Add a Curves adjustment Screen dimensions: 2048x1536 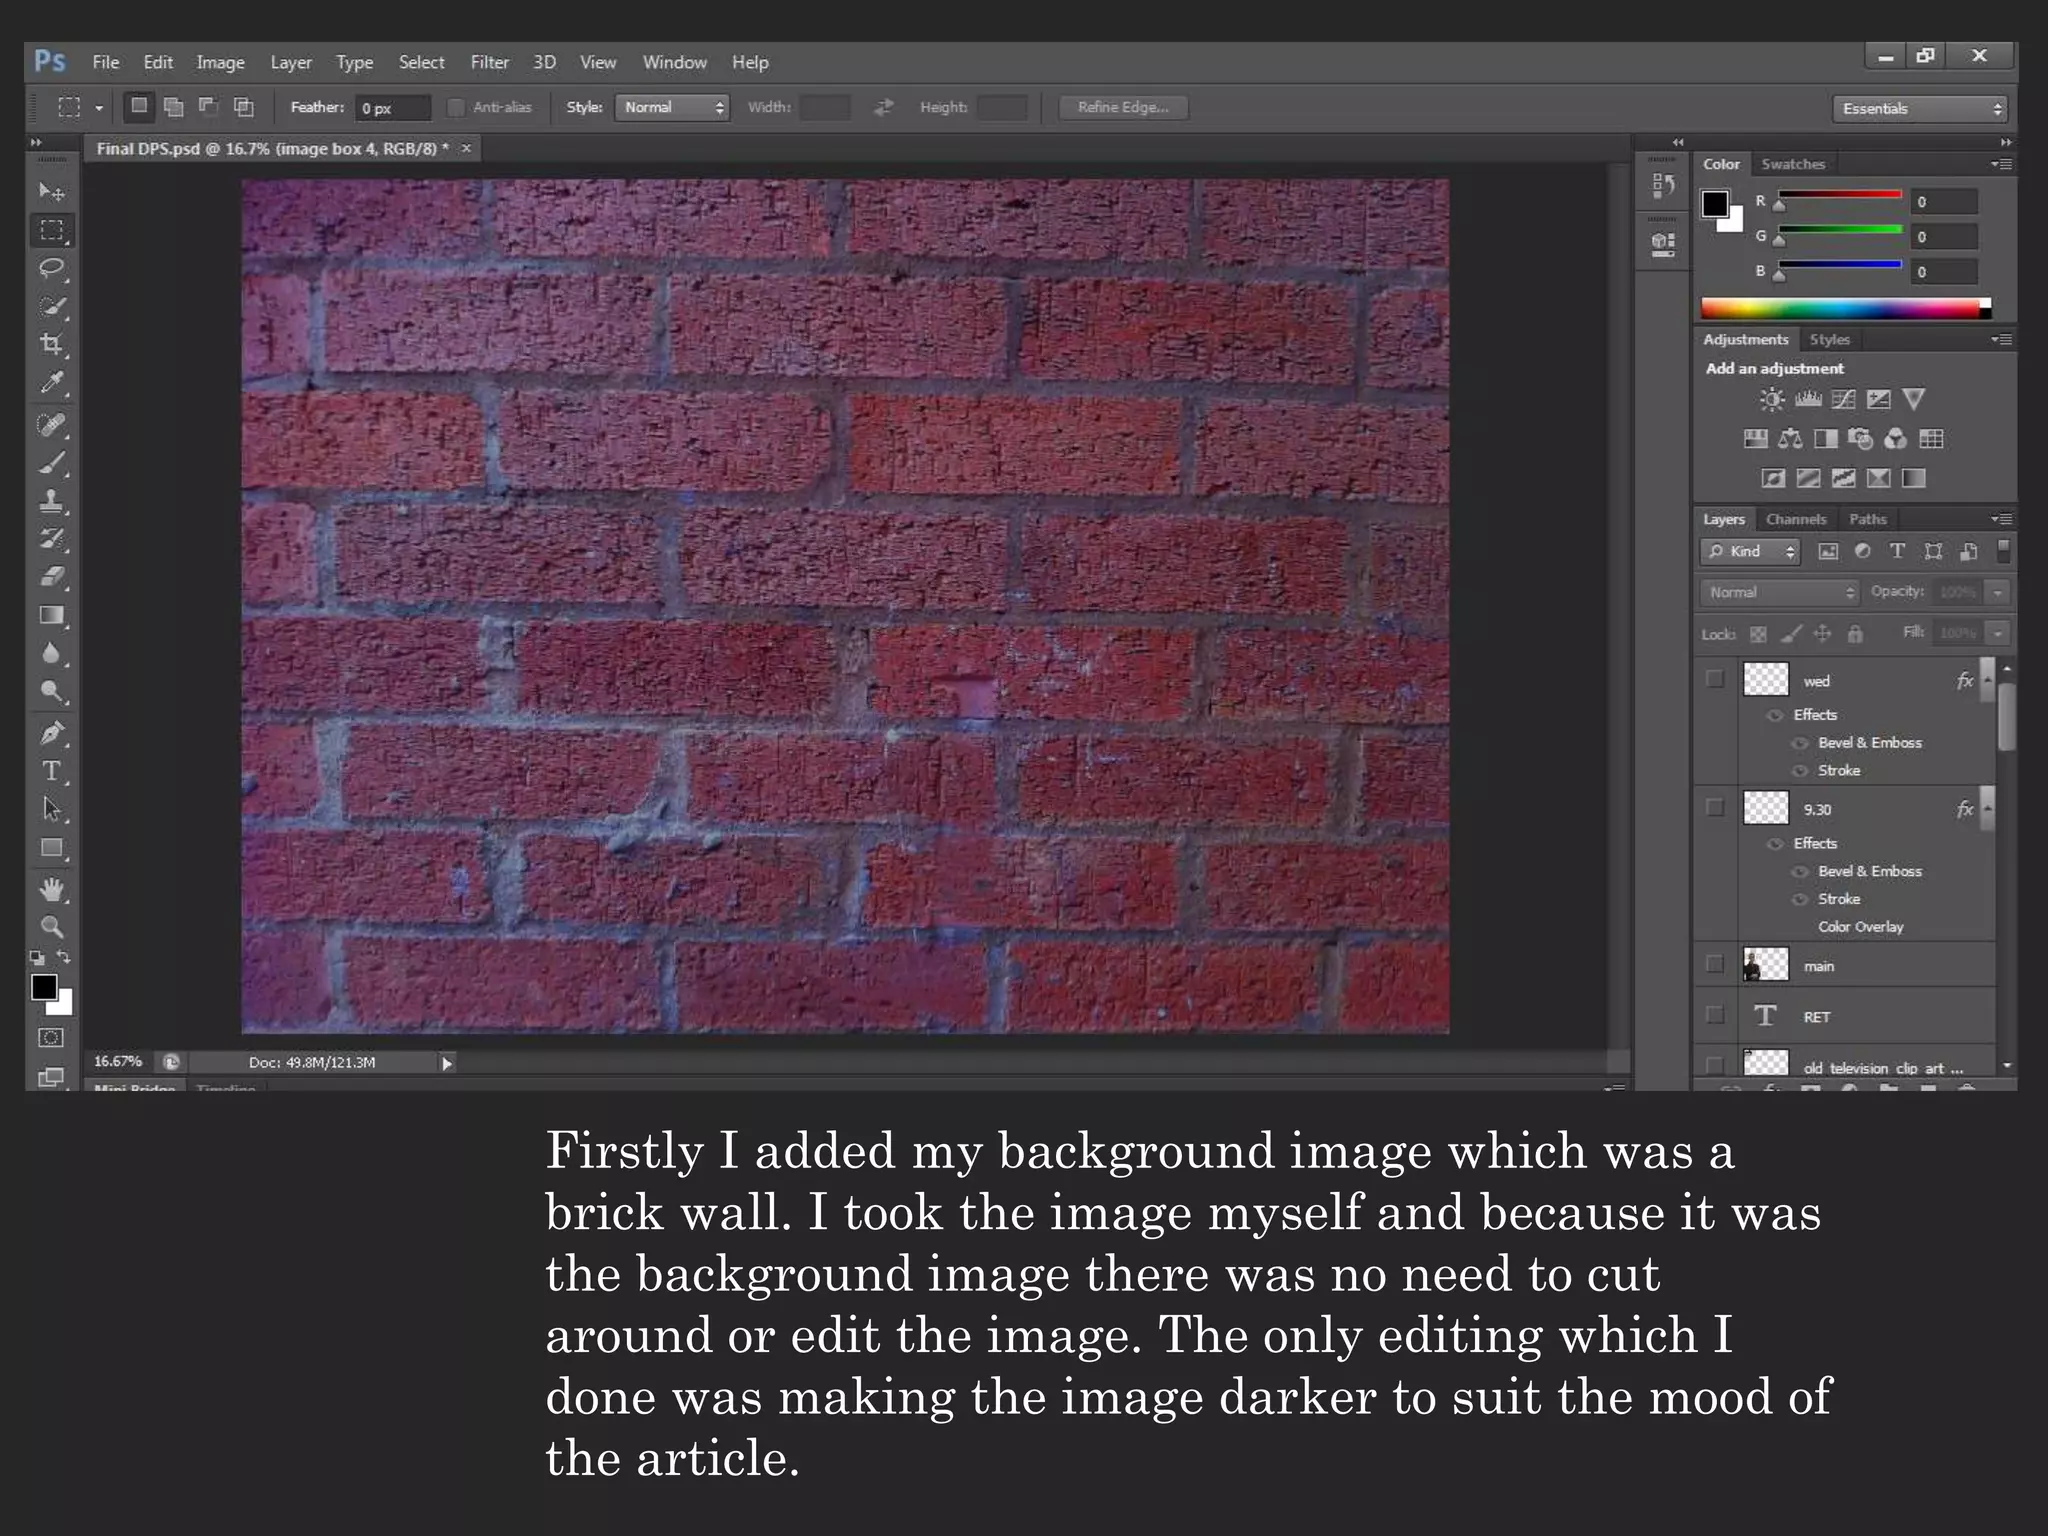[1843, 400]
